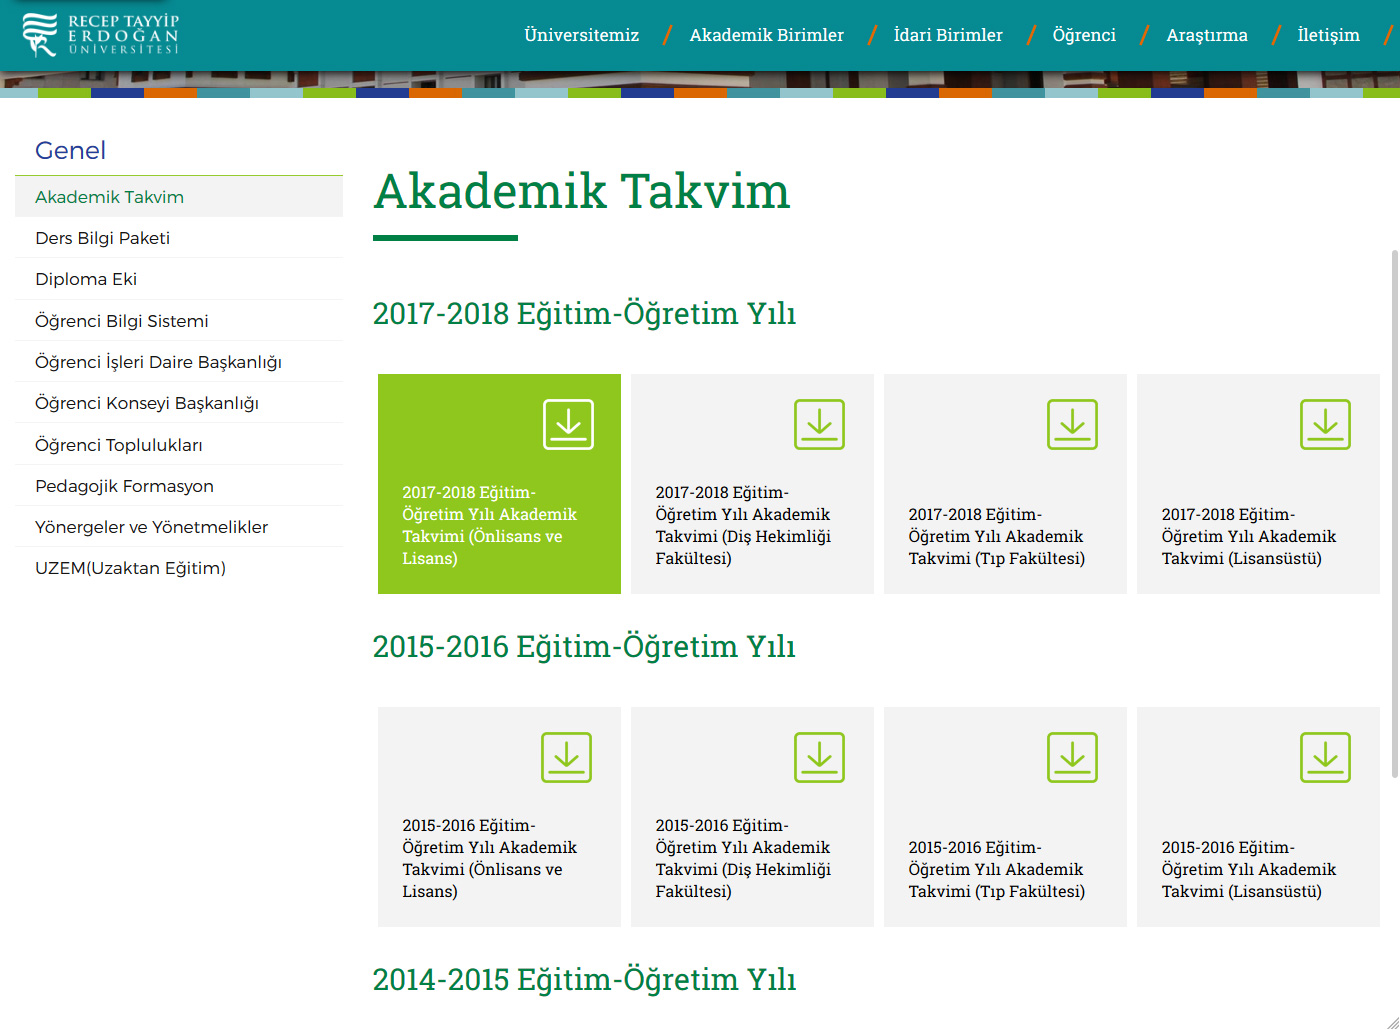Open Öğrenci Bilgi Sistemi link

tap(121, 320)
